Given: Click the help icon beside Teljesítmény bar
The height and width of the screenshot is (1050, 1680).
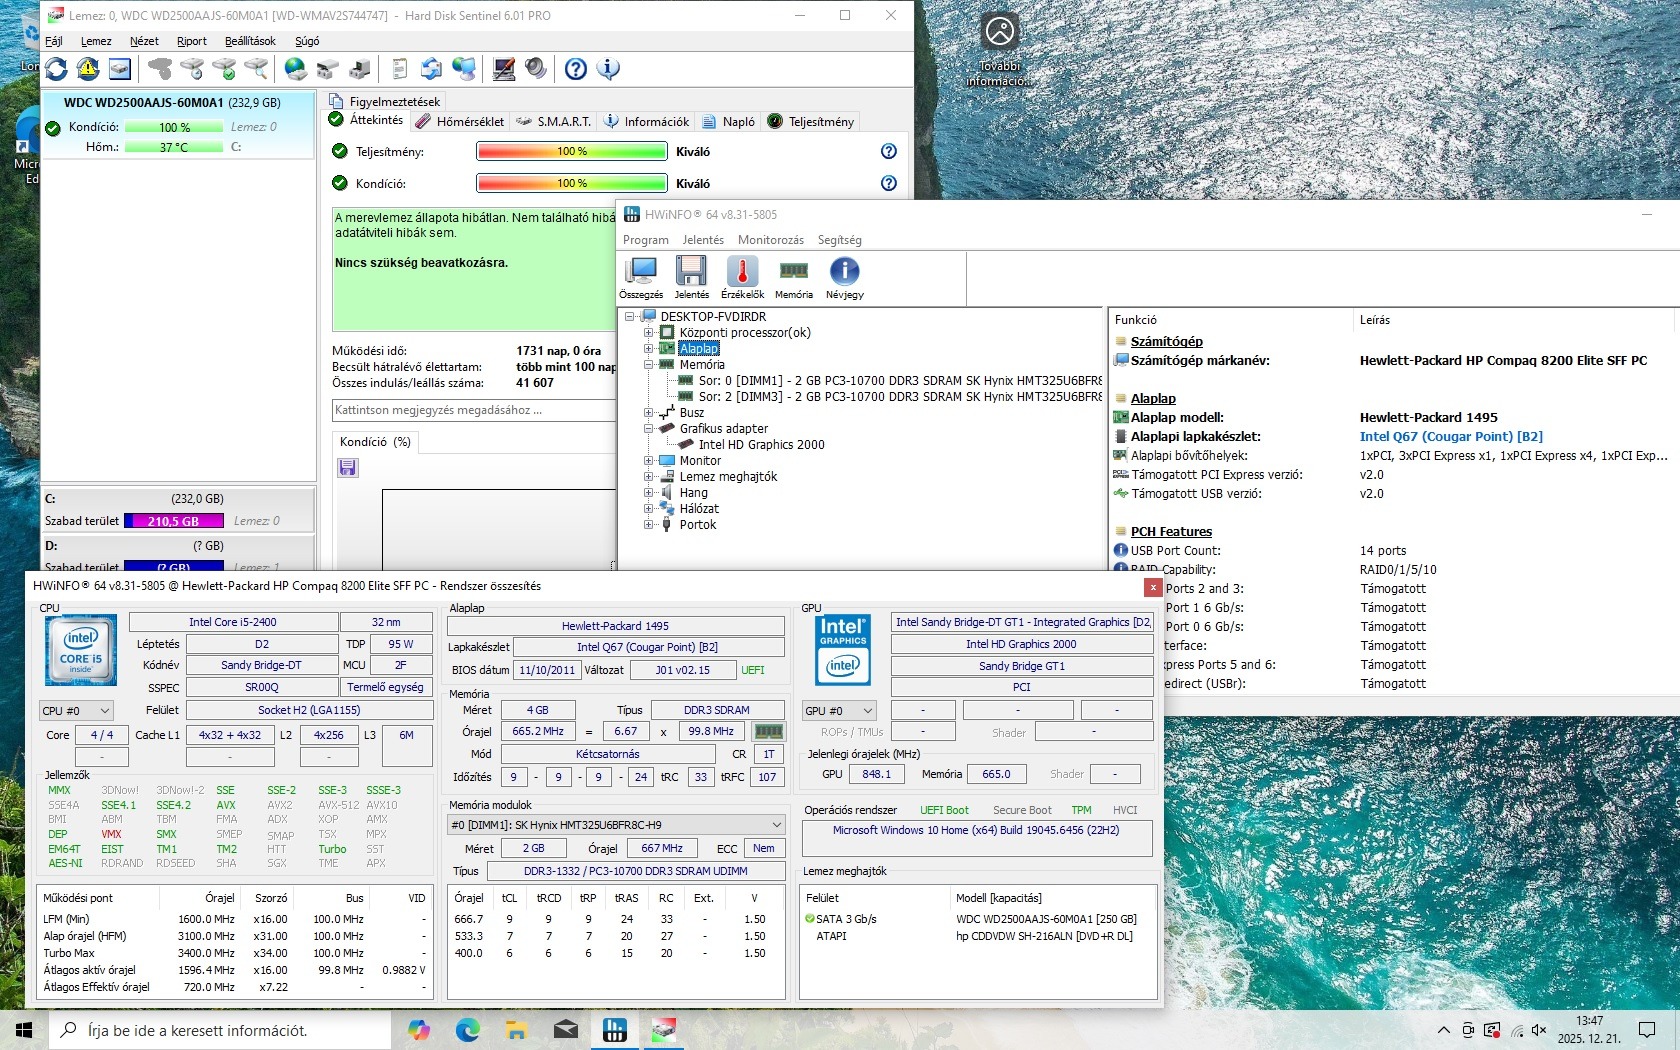Looking at the screenshot, I should click(x=888, y=151).
